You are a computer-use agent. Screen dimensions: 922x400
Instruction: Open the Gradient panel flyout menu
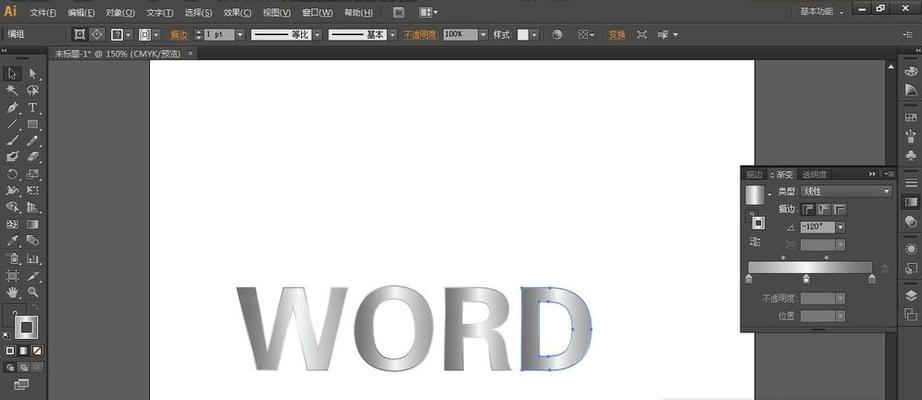click(890, 174)
